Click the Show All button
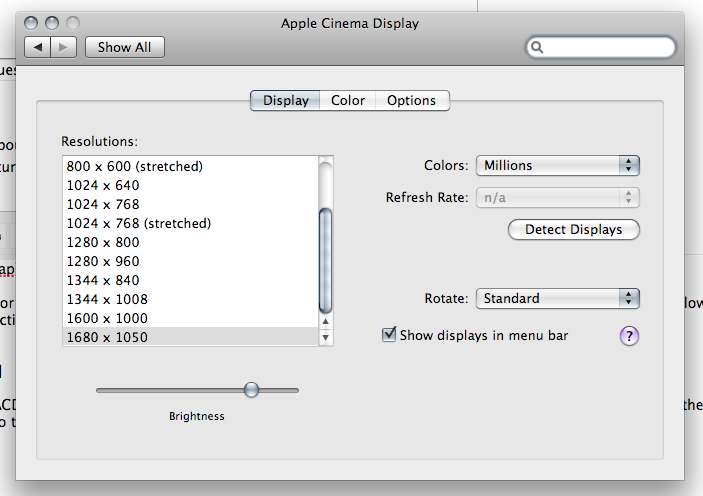 (125, 47)
